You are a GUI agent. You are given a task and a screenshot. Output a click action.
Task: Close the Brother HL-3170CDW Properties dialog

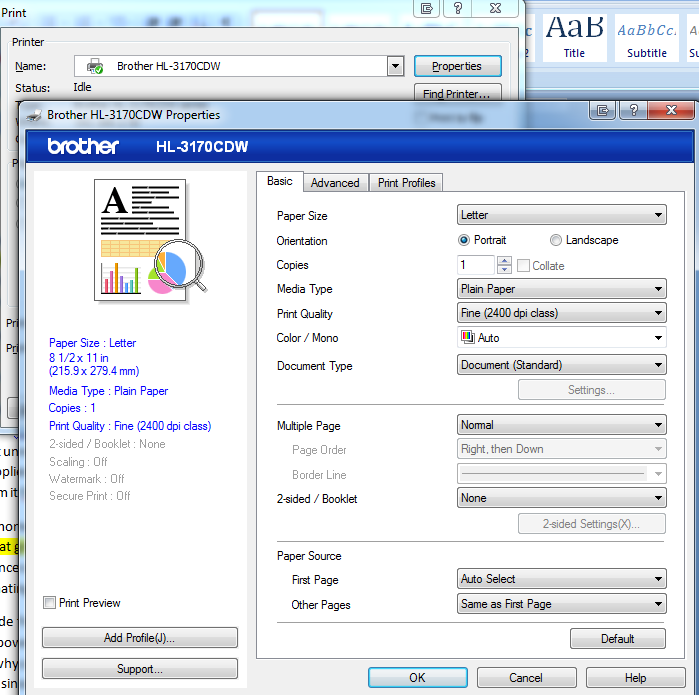[x=671, y=110]
